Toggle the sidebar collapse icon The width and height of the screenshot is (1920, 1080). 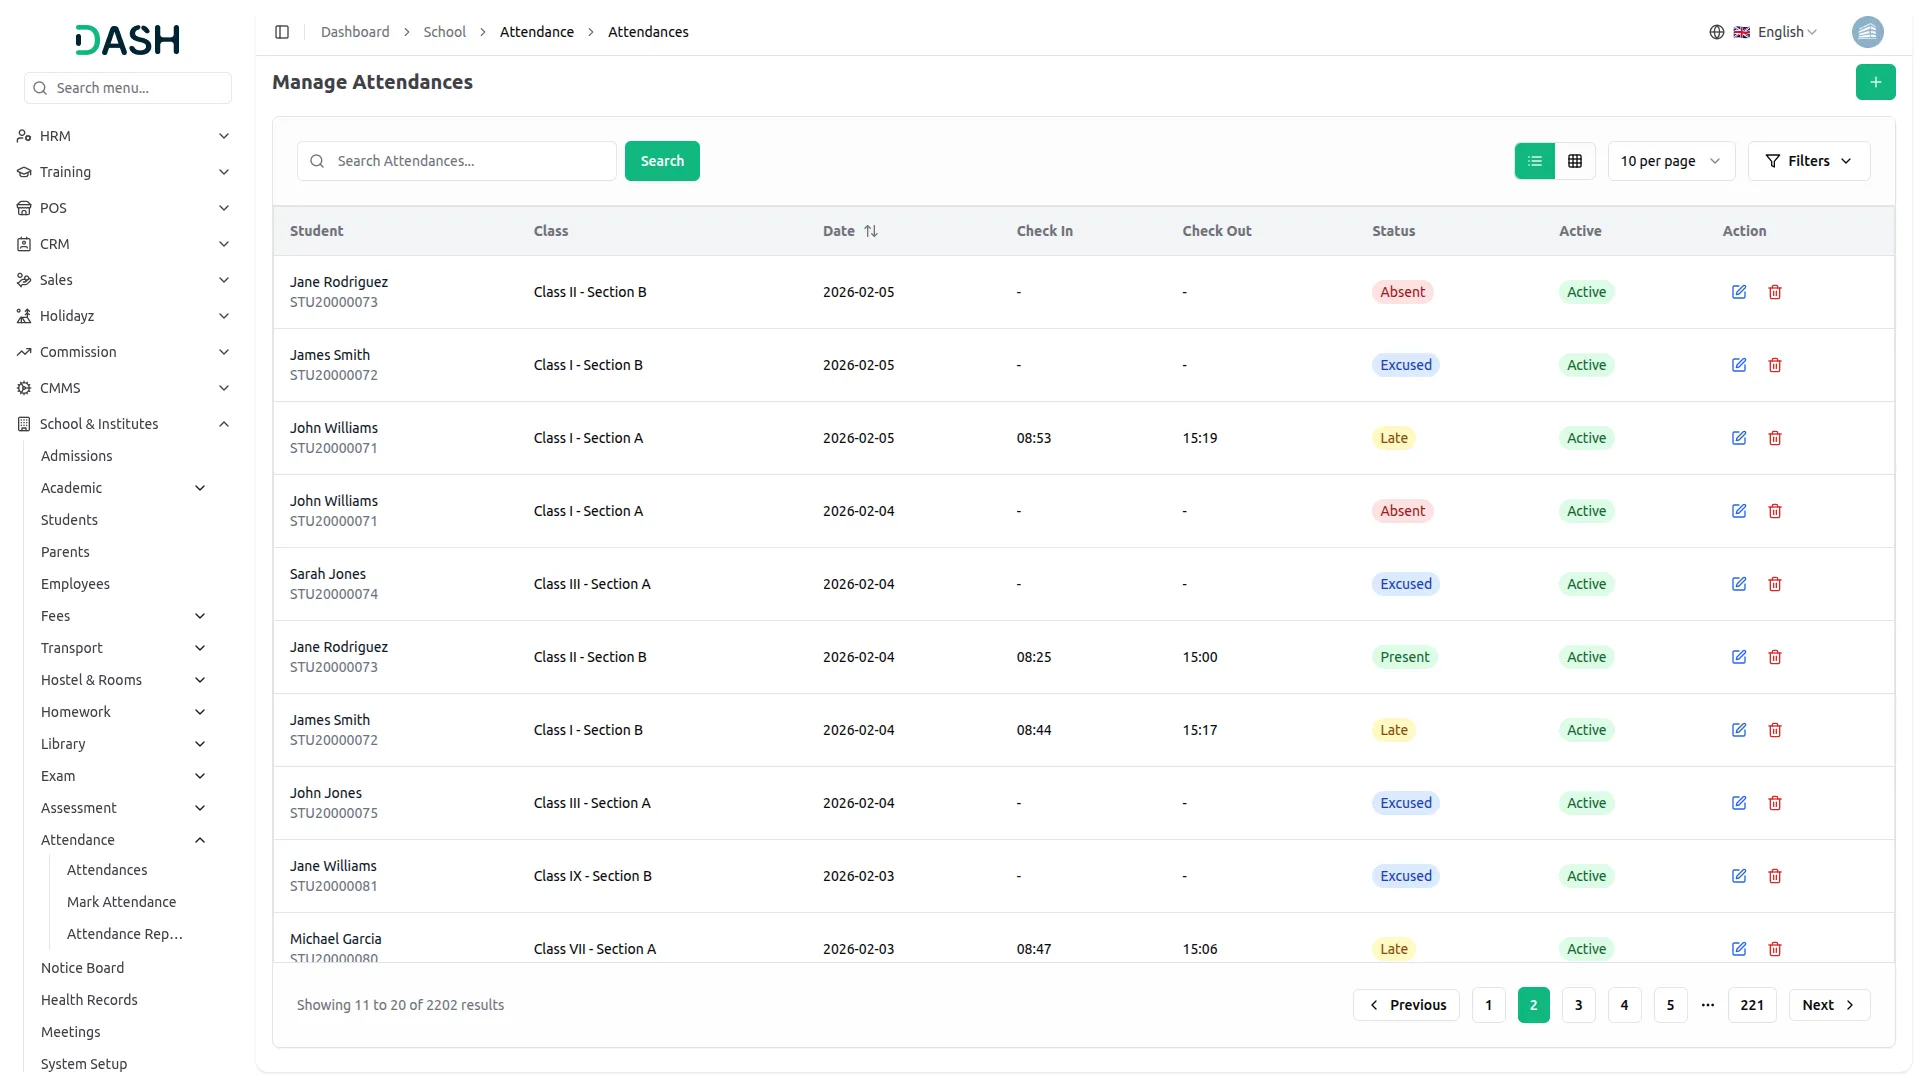pyautogui.click(x=282, y=32)
